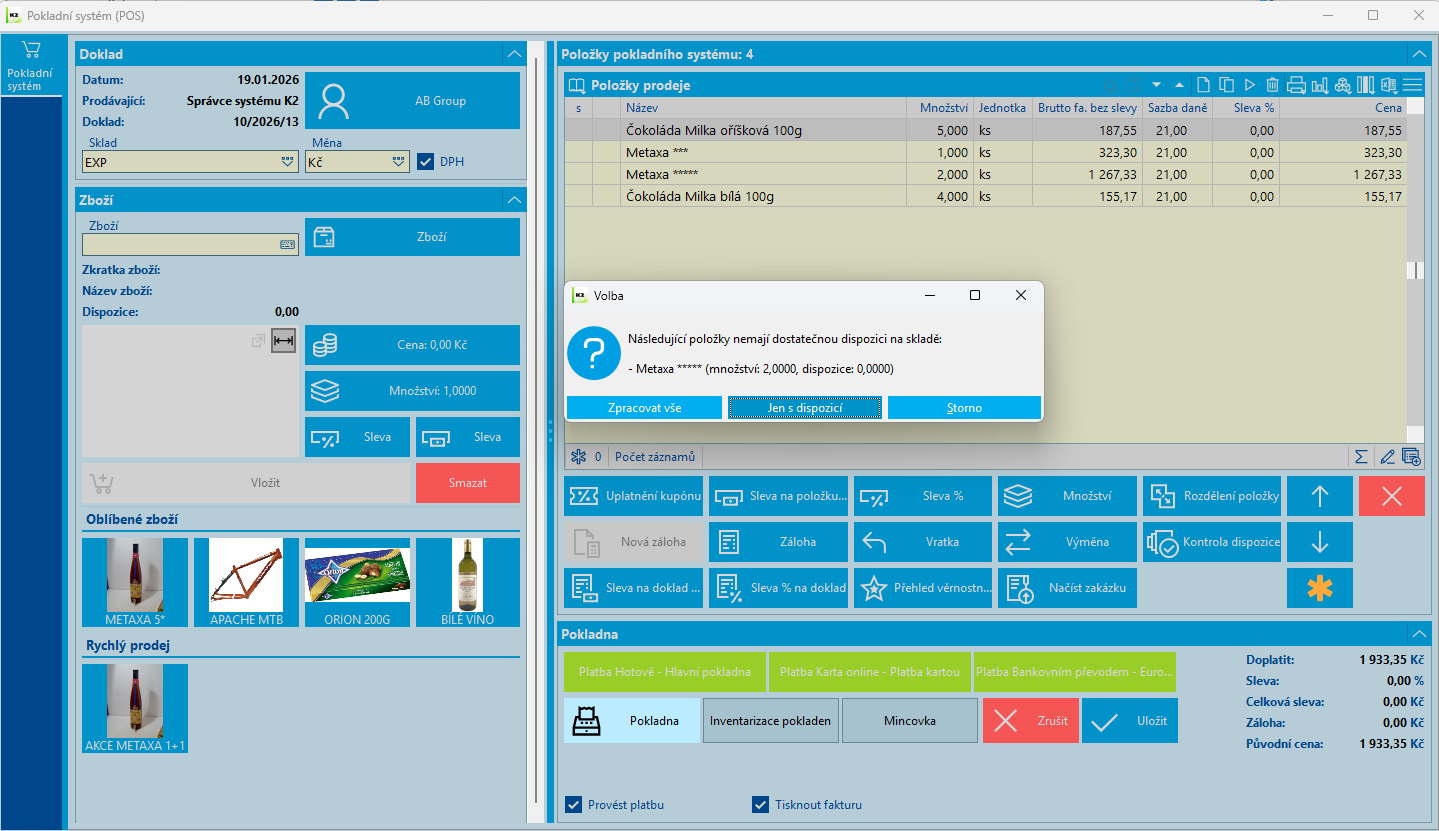Click the Zboží input field
1439x831 pixels.
pos(190,244)
